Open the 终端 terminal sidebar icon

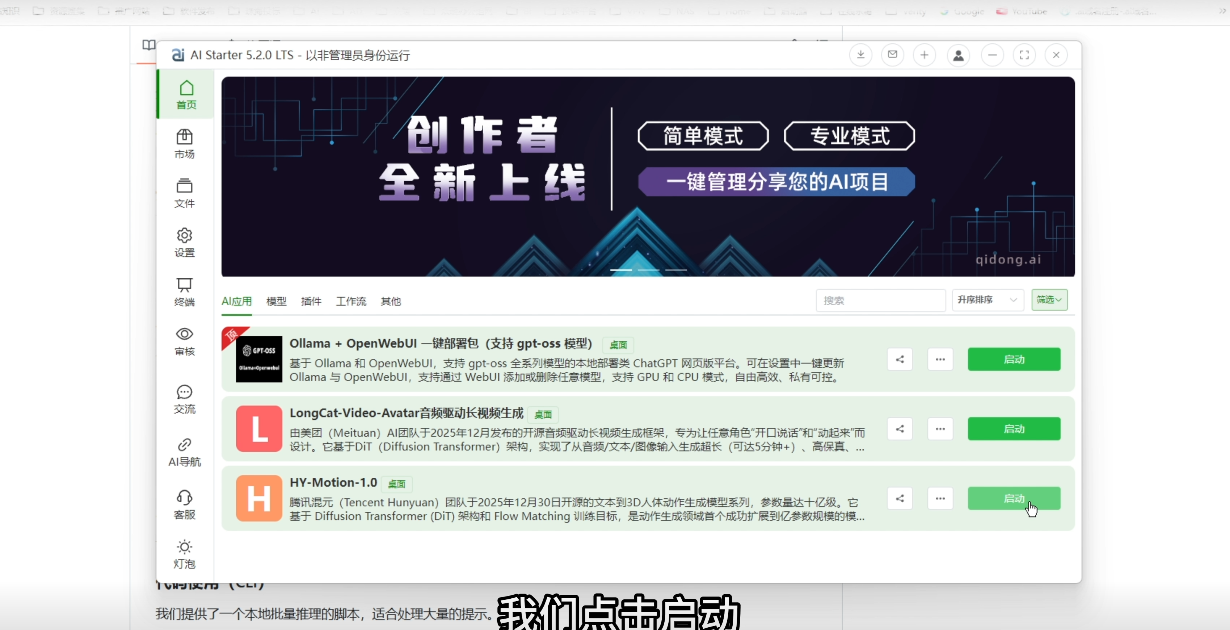tap(184, 292)
